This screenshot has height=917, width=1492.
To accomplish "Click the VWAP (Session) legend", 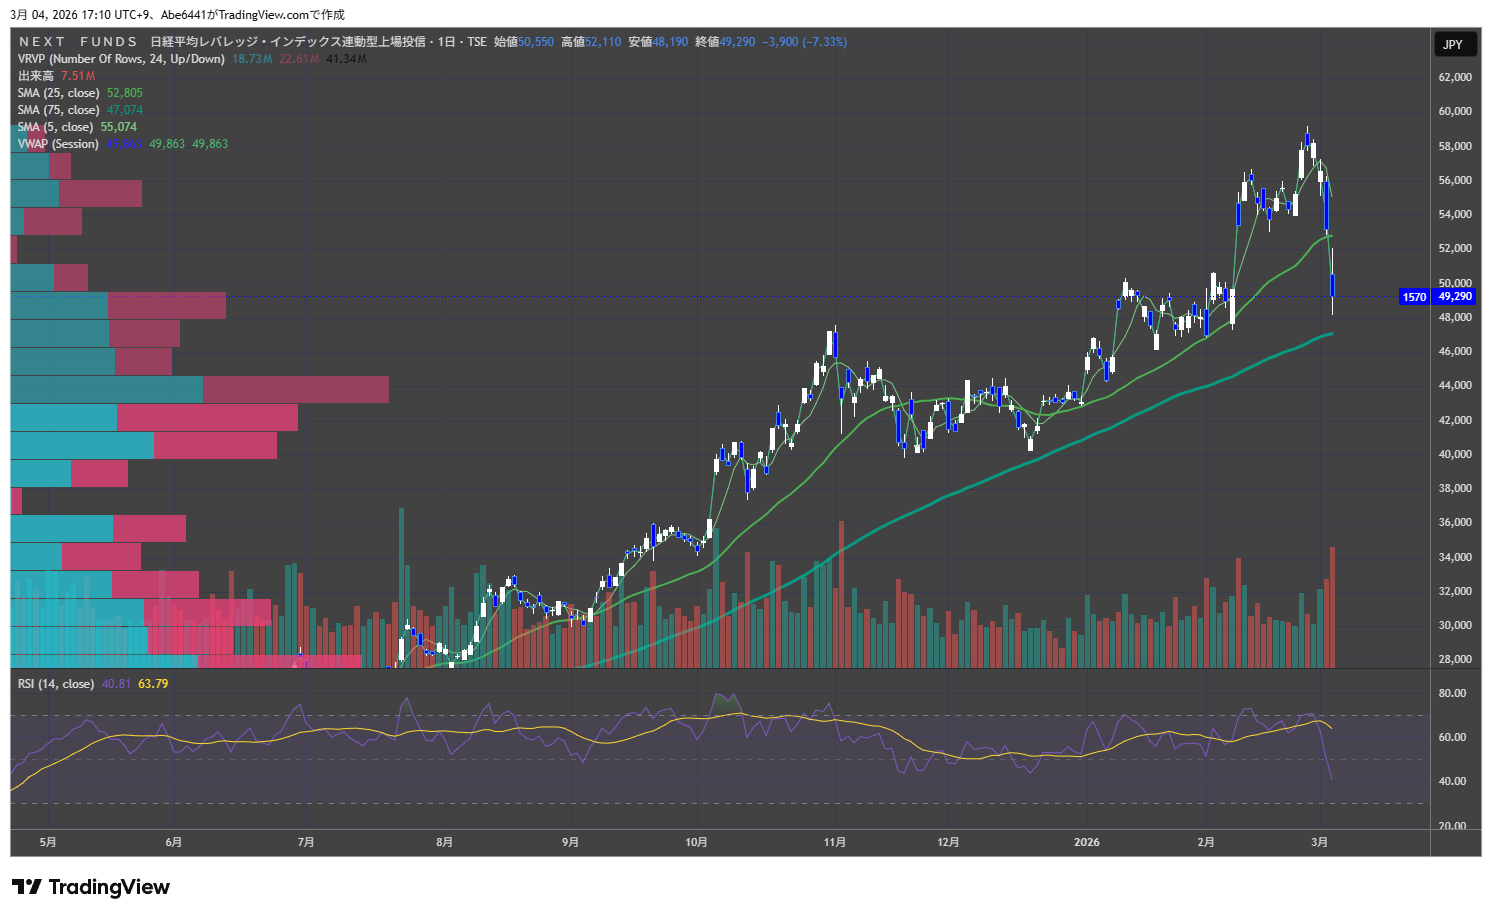I will pos(58,144).
